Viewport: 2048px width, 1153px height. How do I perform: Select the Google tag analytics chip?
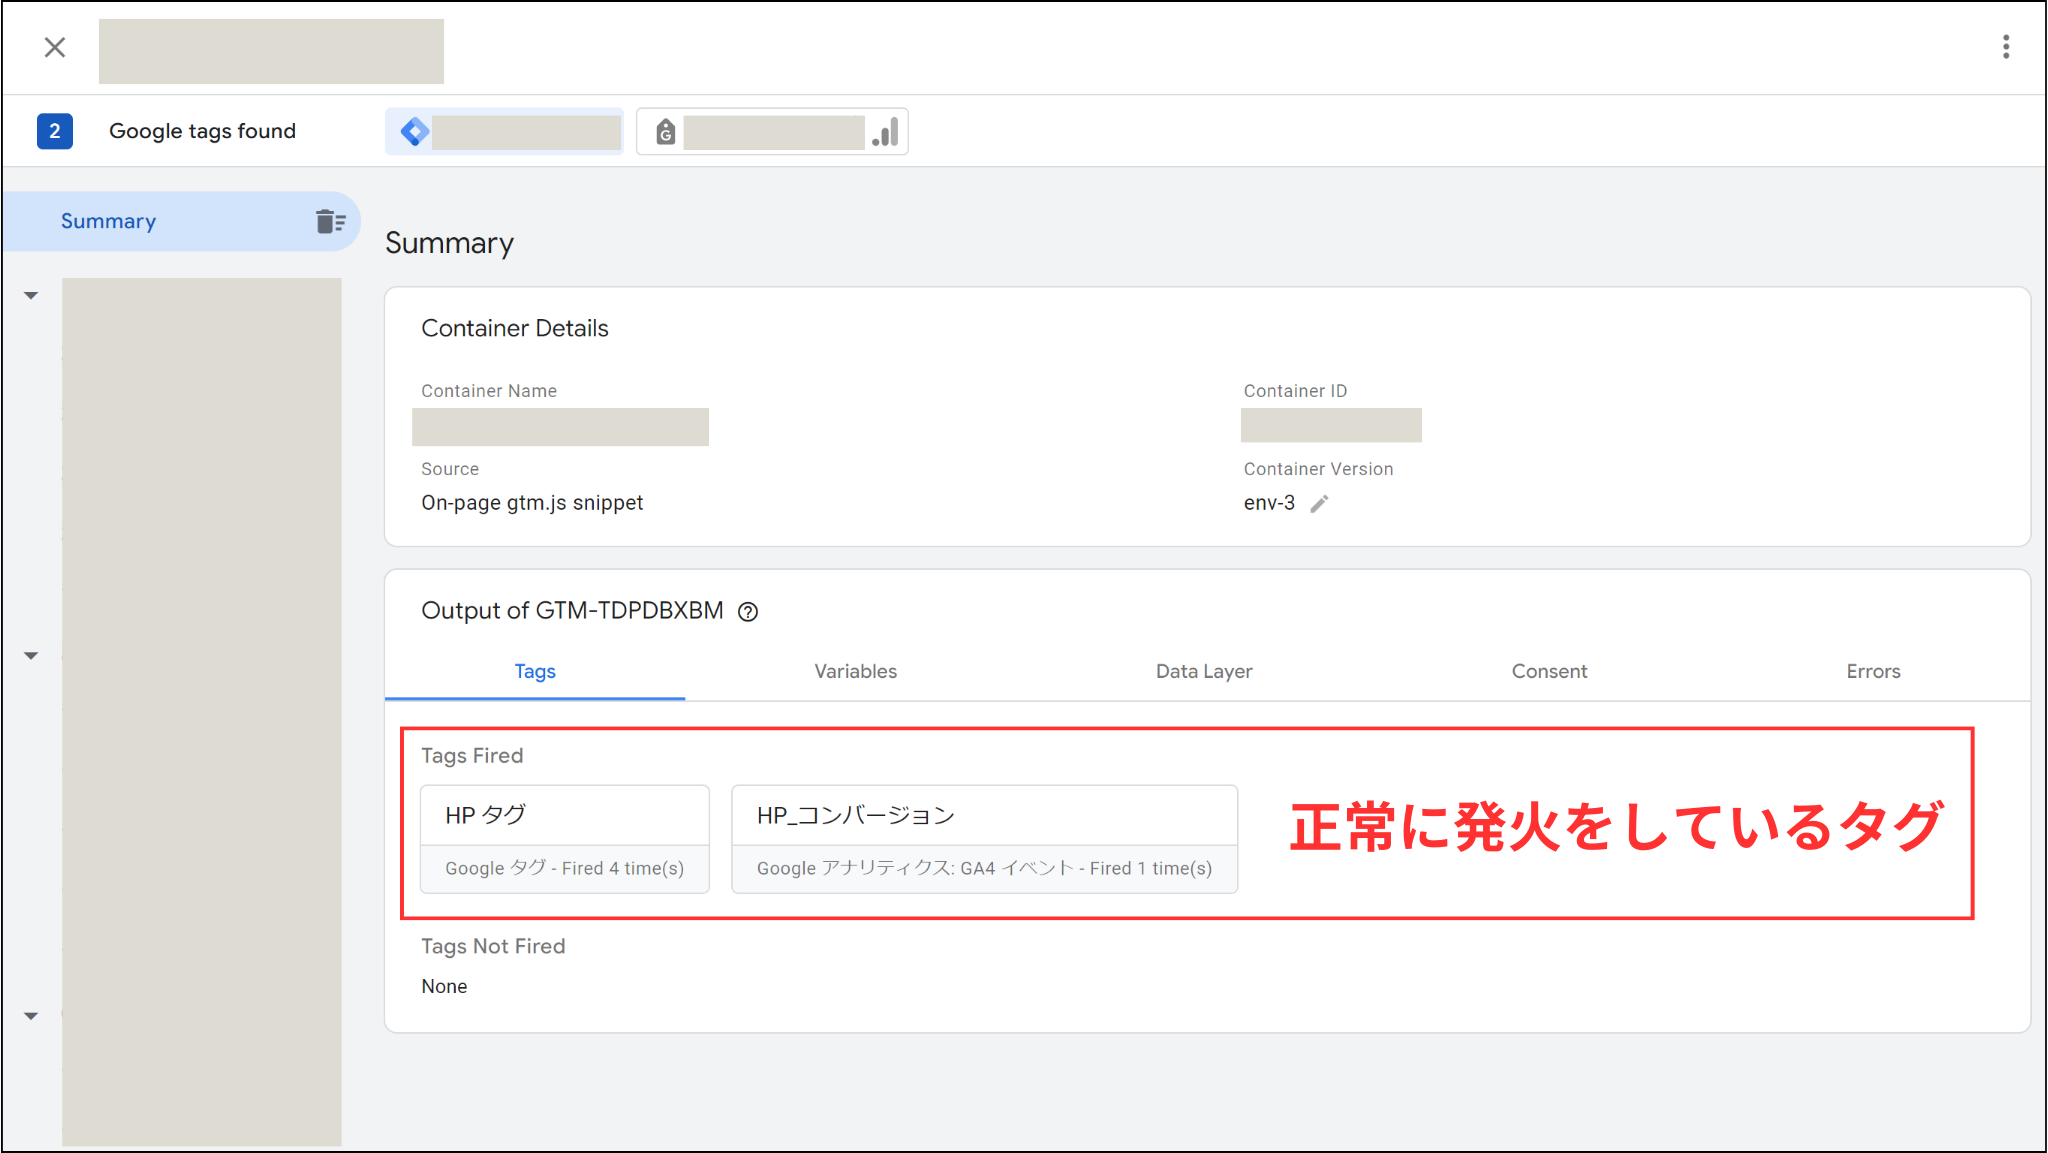click(772, 131)
